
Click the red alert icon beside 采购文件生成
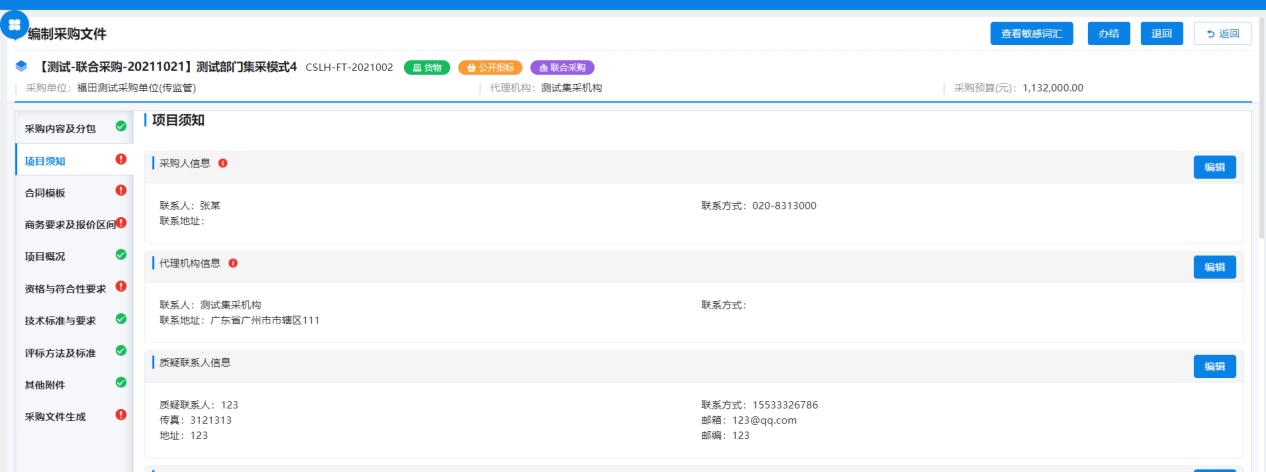pyautogui.click(x=121, y=415)
